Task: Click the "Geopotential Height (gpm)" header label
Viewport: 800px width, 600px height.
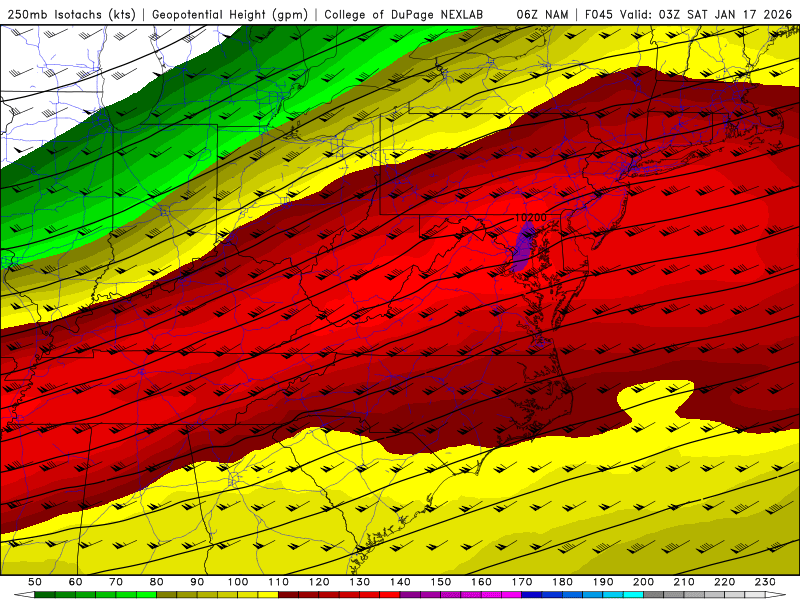Action: [230, 15]
